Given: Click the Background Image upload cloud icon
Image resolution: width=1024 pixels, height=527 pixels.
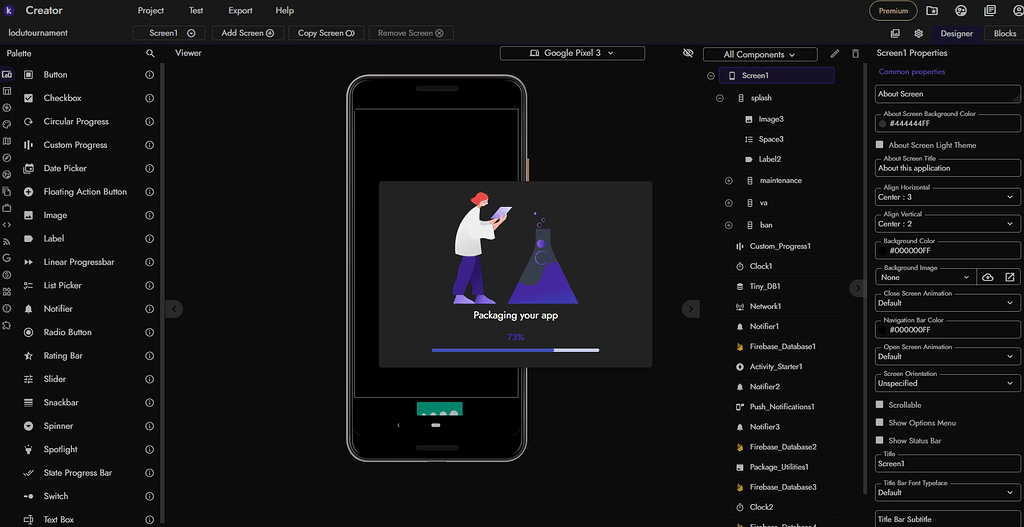Looking at the screenshot, I should (x=987, y=278).
